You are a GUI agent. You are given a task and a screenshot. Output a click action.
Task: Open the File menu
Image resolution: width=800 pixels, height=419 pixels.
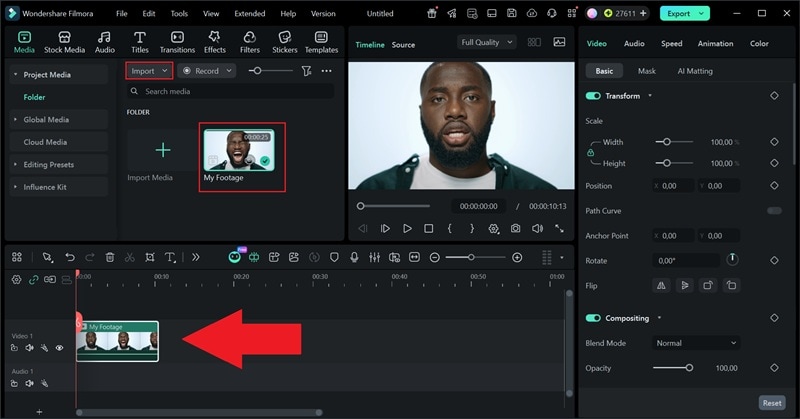pos(121,14)
